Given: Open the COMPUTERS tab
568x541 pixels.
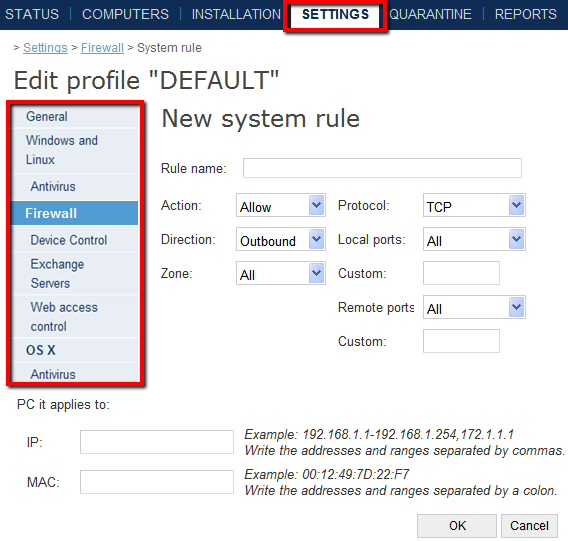Looking at the screenshot, I should click(125, 14).
